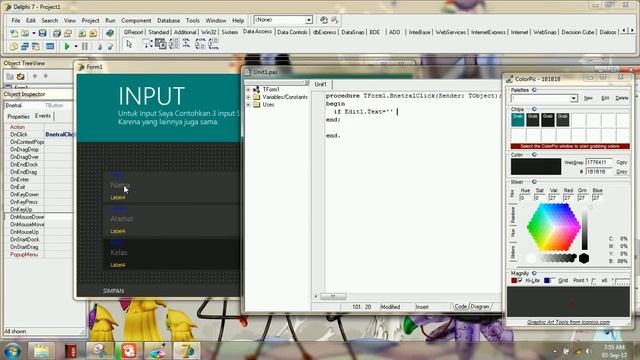
Task: Collapse the Palettes section in ColorPic
Action: 534,90
